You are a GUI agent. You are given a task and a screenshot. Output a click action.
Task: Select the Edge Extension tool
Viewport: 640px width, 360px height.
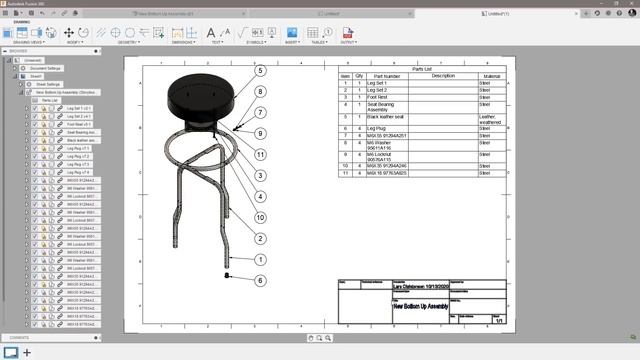click(144, 33)
